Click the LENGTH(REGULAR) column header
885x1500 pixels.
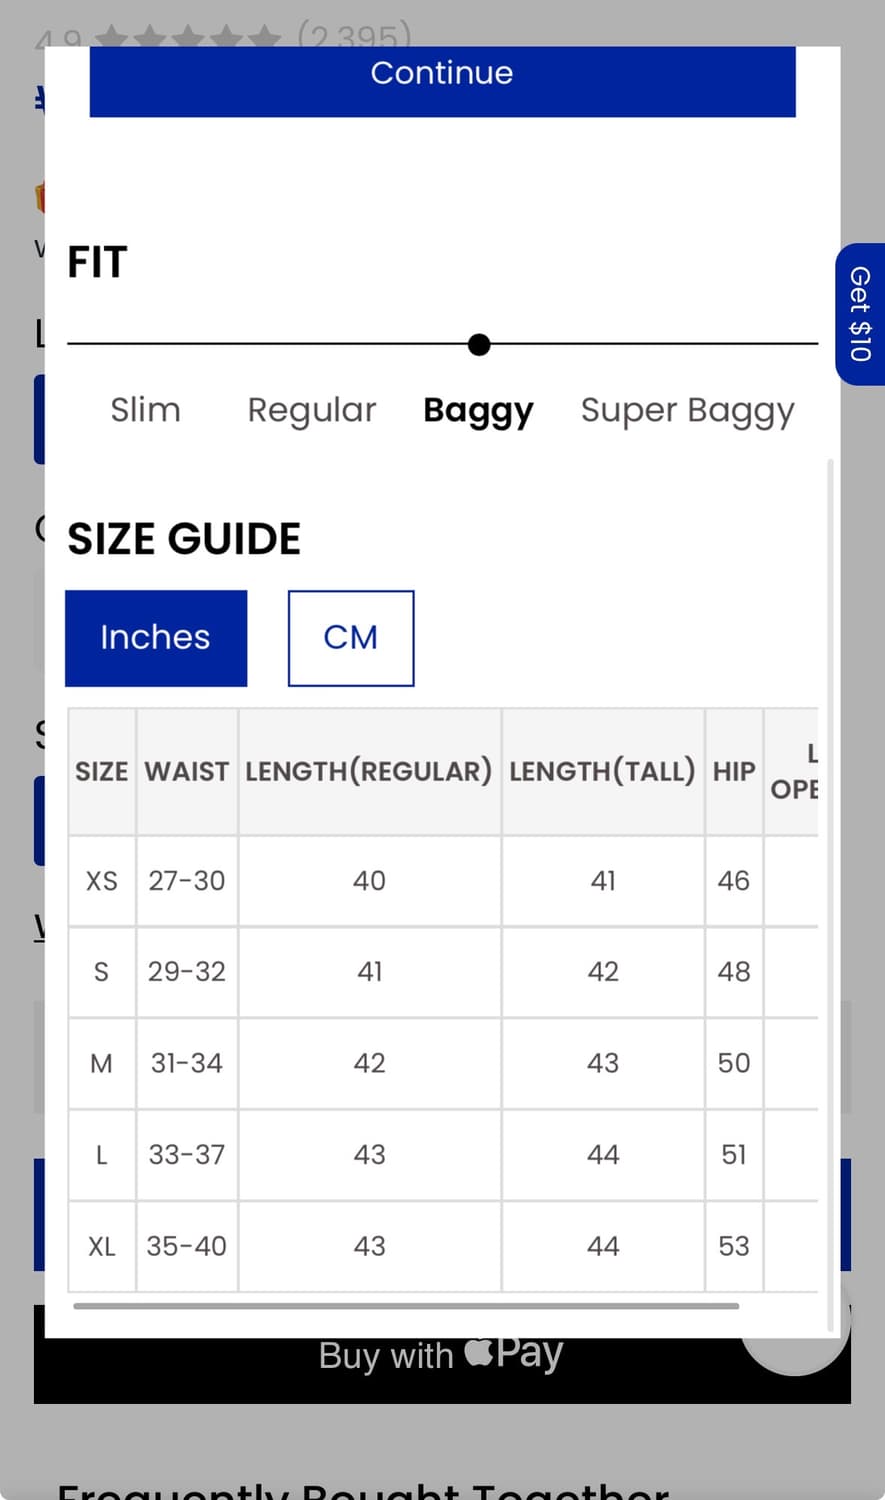pyautogui.click(x=369, y=771)
